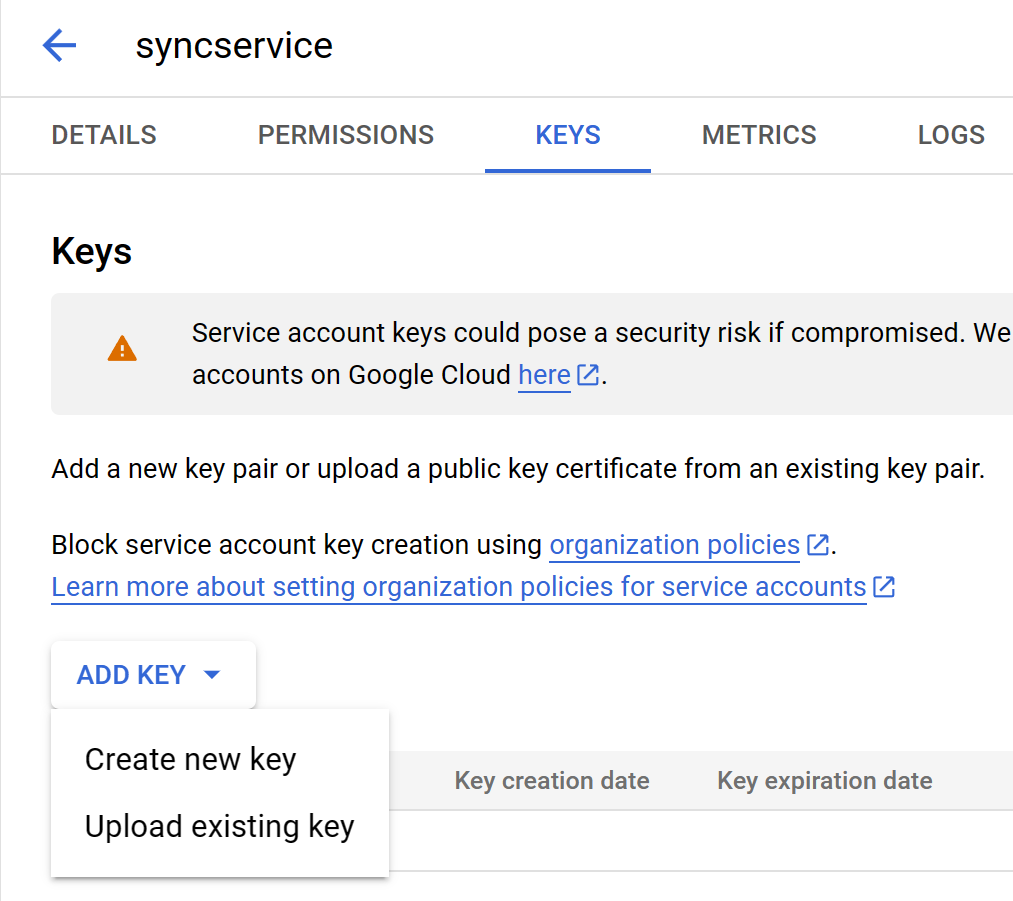Switch to the DETAILS tab
This screenshot has width=1013, height=901.
point(103,134)
